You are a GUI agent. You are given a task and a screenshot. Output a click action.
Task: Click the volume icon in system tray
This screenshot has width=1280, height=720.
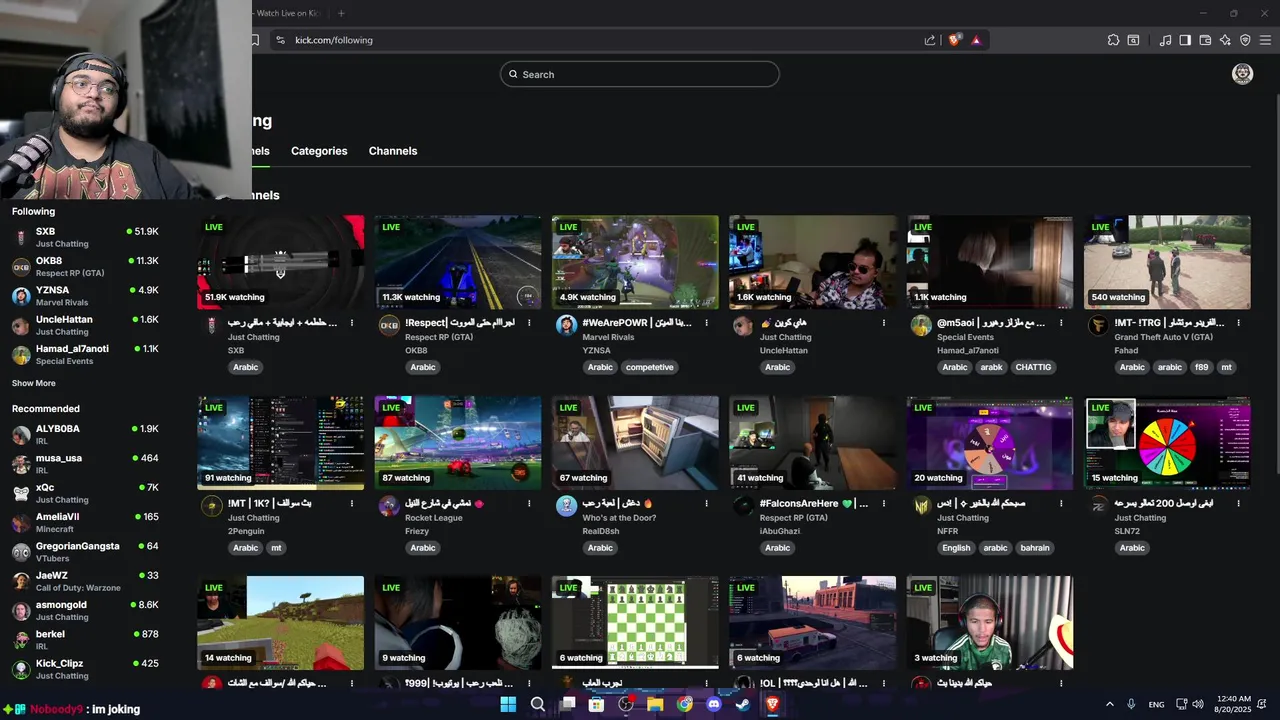pos(1198,704)
